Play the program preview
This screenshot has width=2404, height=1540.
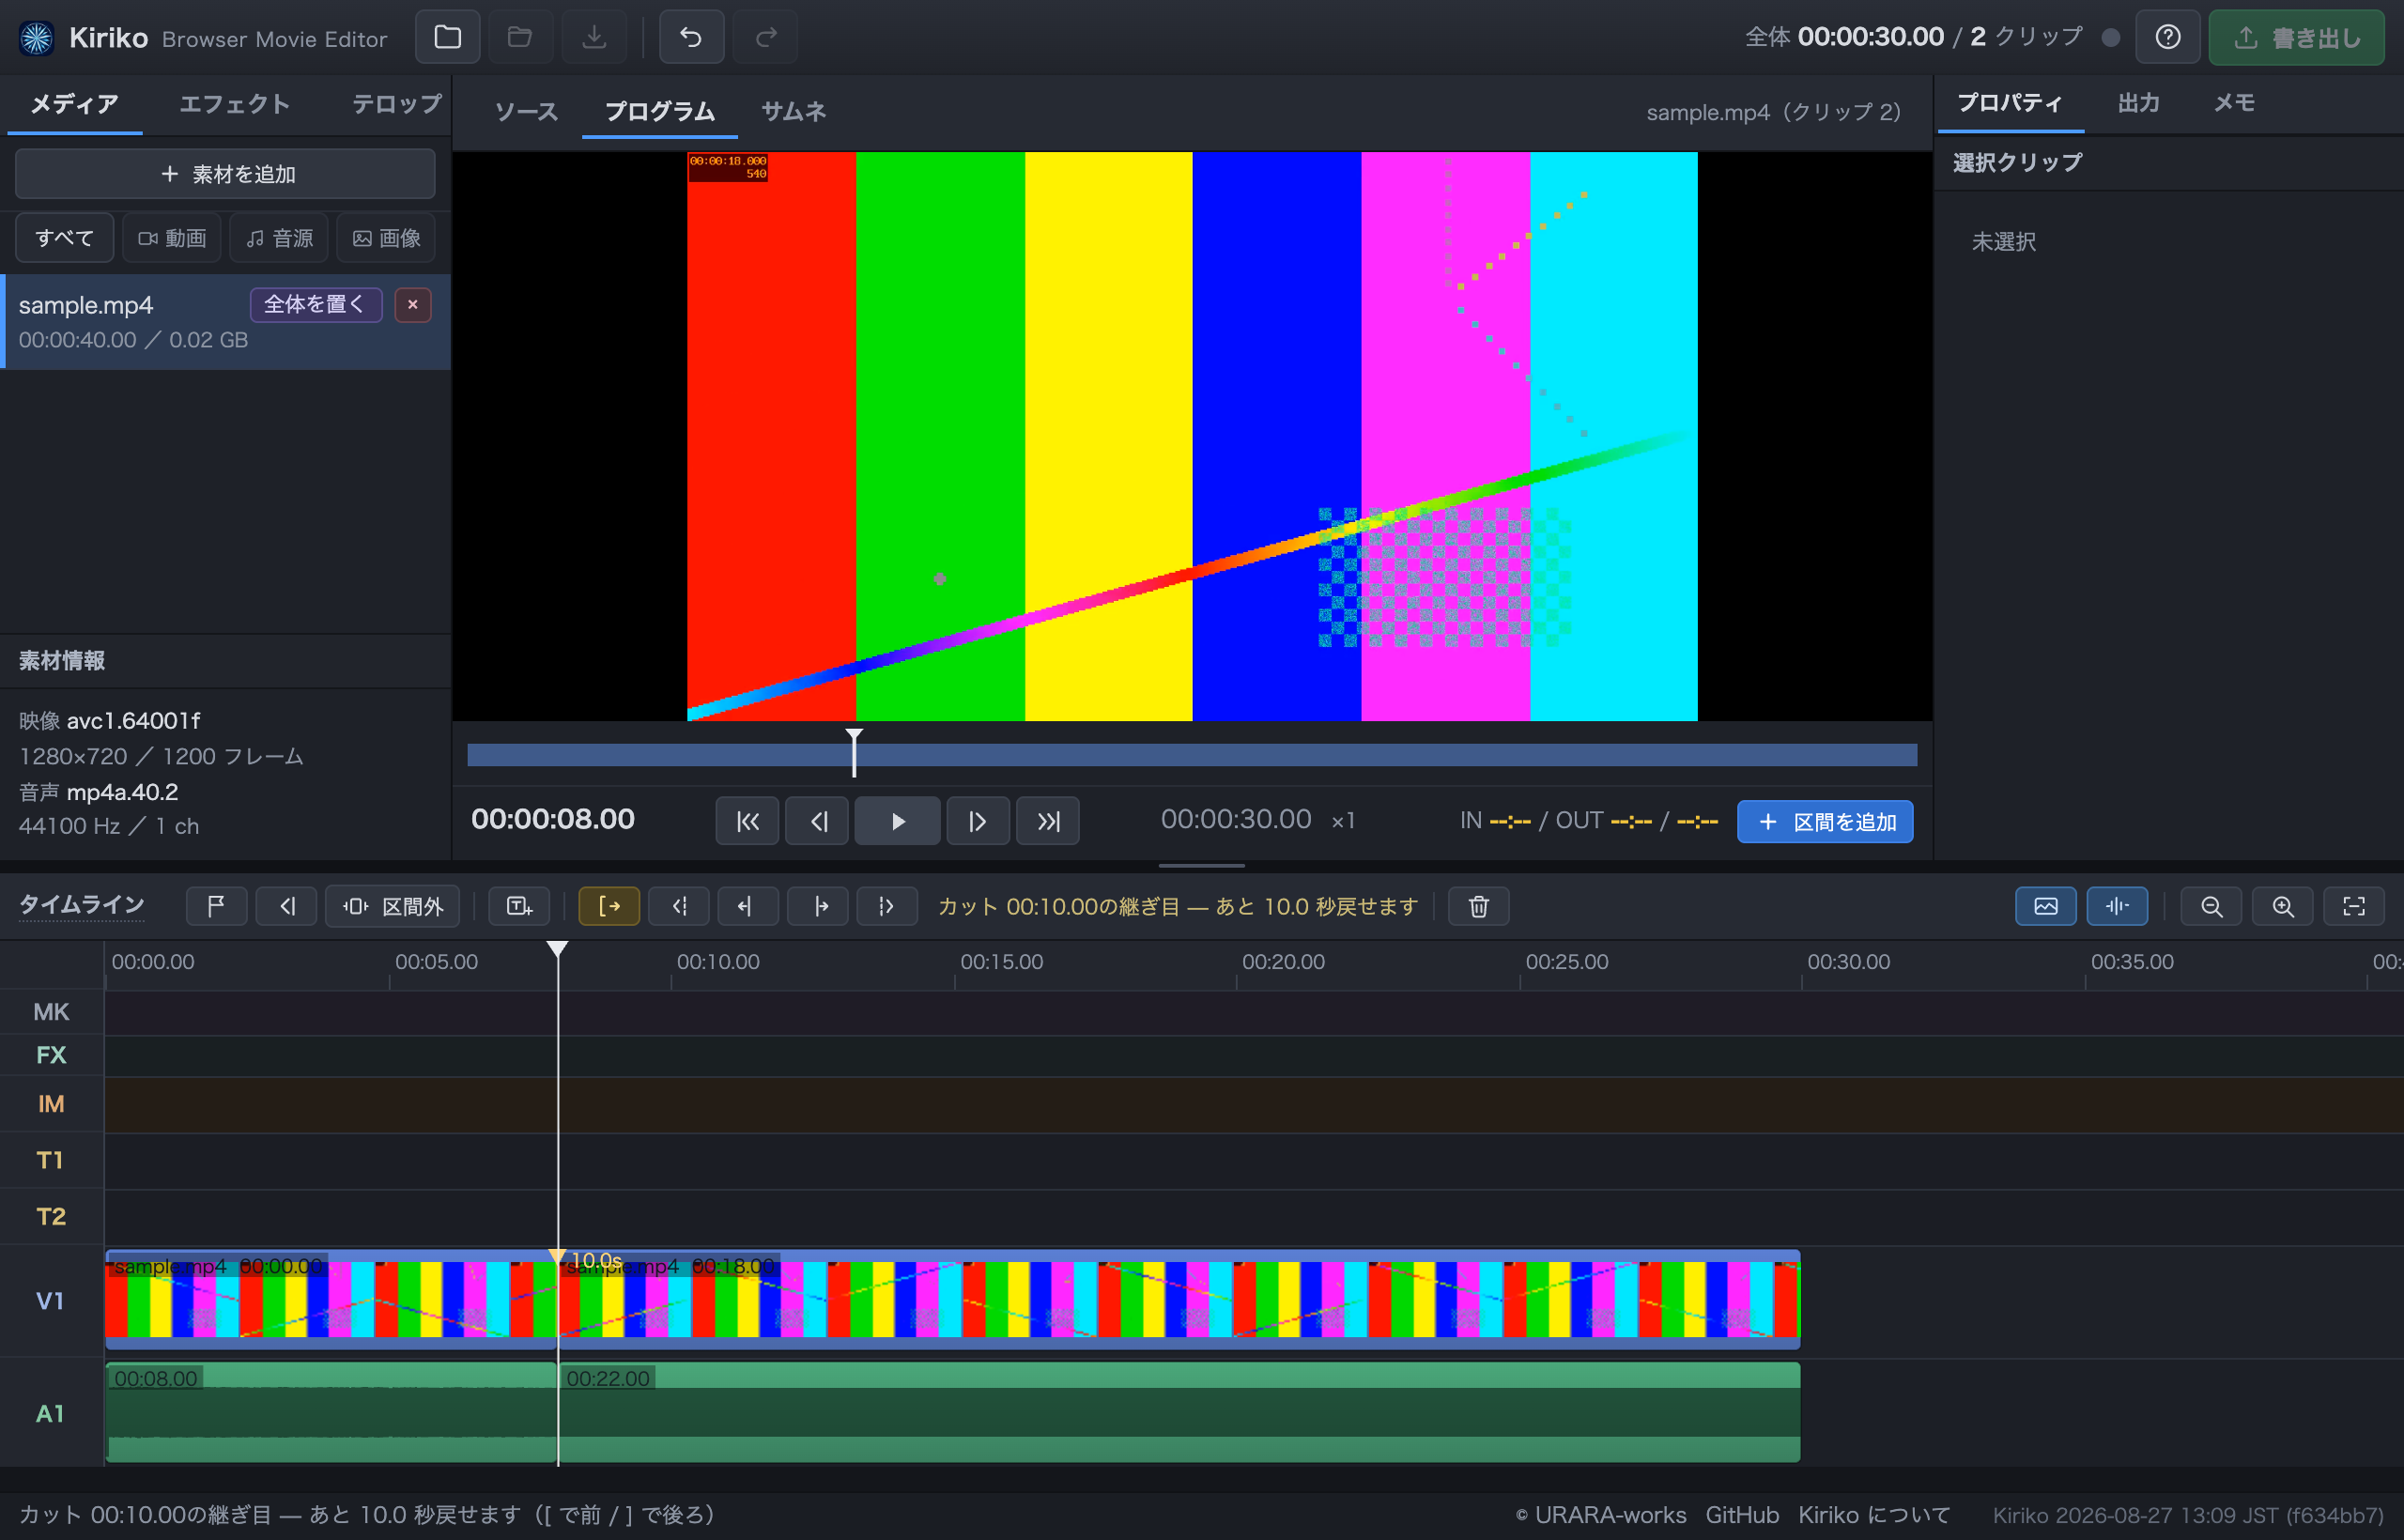tap(897, 821)
